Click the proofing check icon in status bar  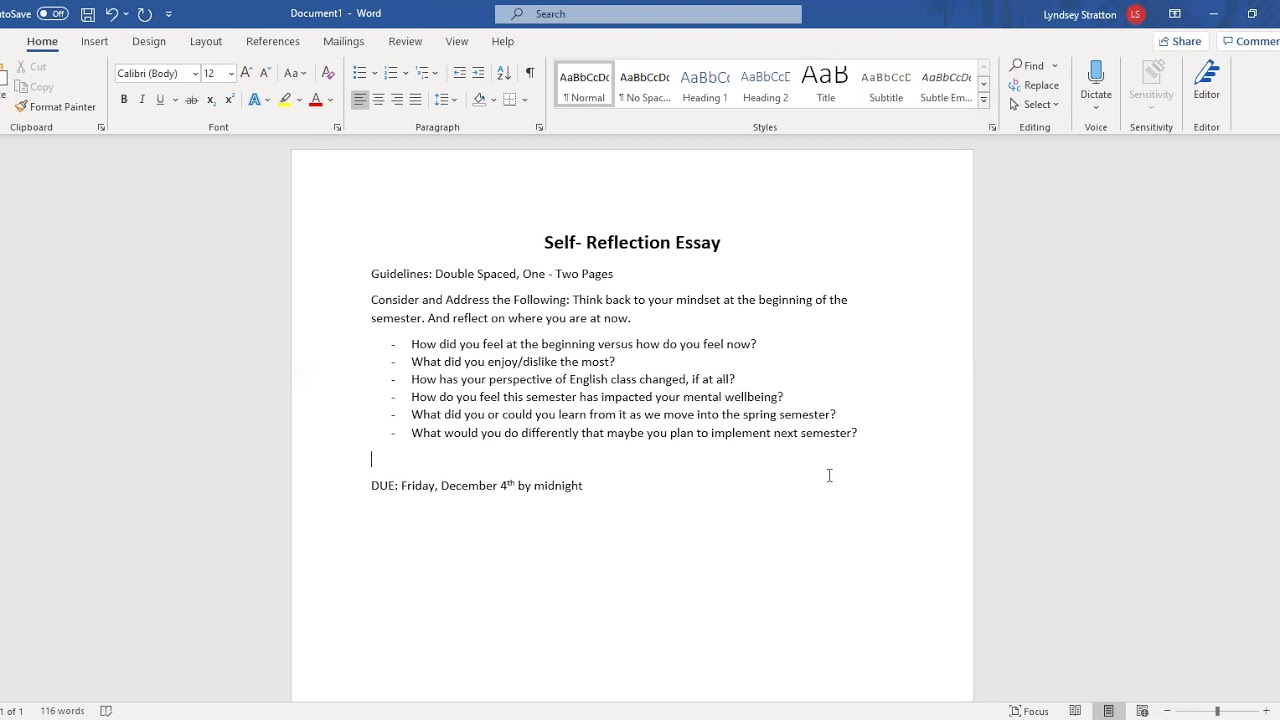click(106, 711)
